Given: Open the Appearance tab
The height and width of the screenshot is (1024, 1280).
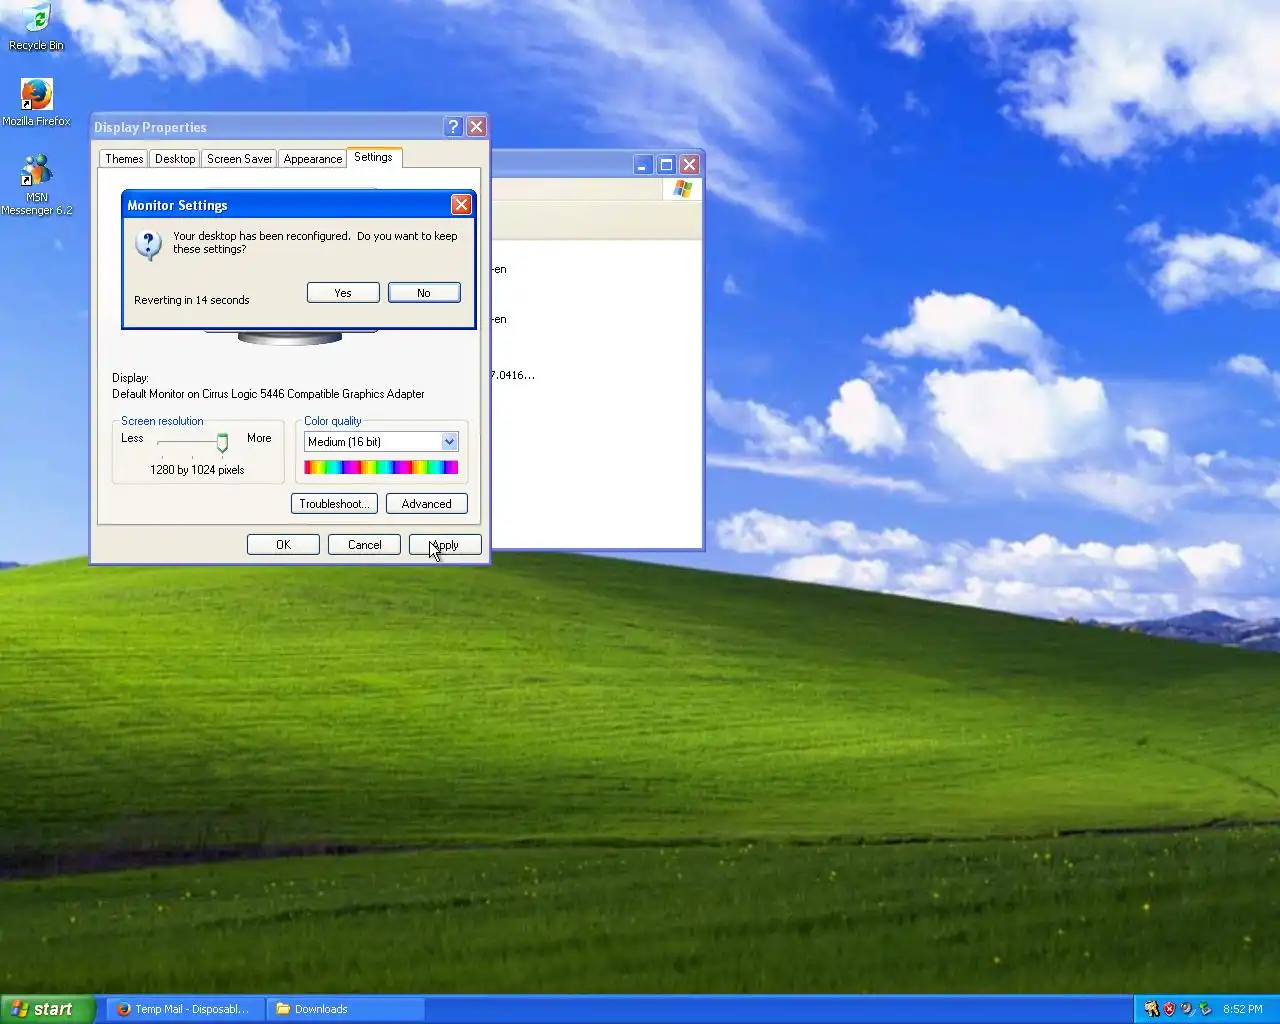Looking at the screenshot, I should 312,159.
